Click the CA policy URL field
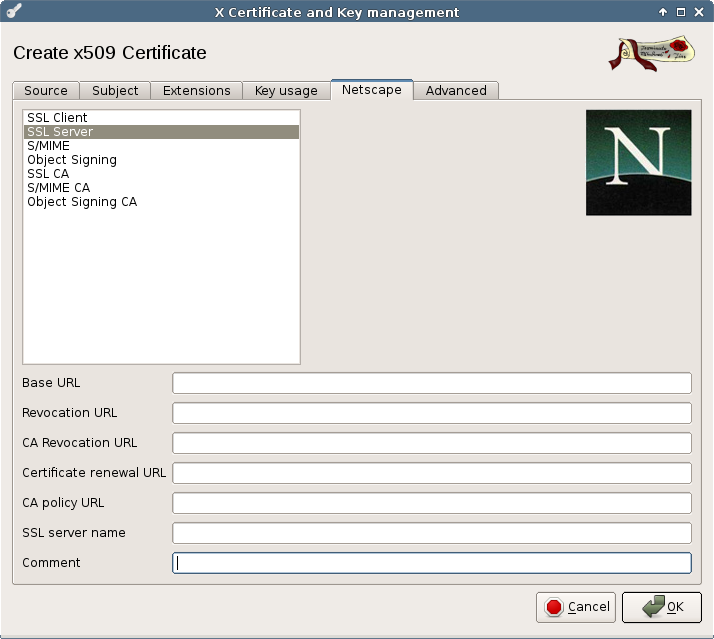 (432, 503)
